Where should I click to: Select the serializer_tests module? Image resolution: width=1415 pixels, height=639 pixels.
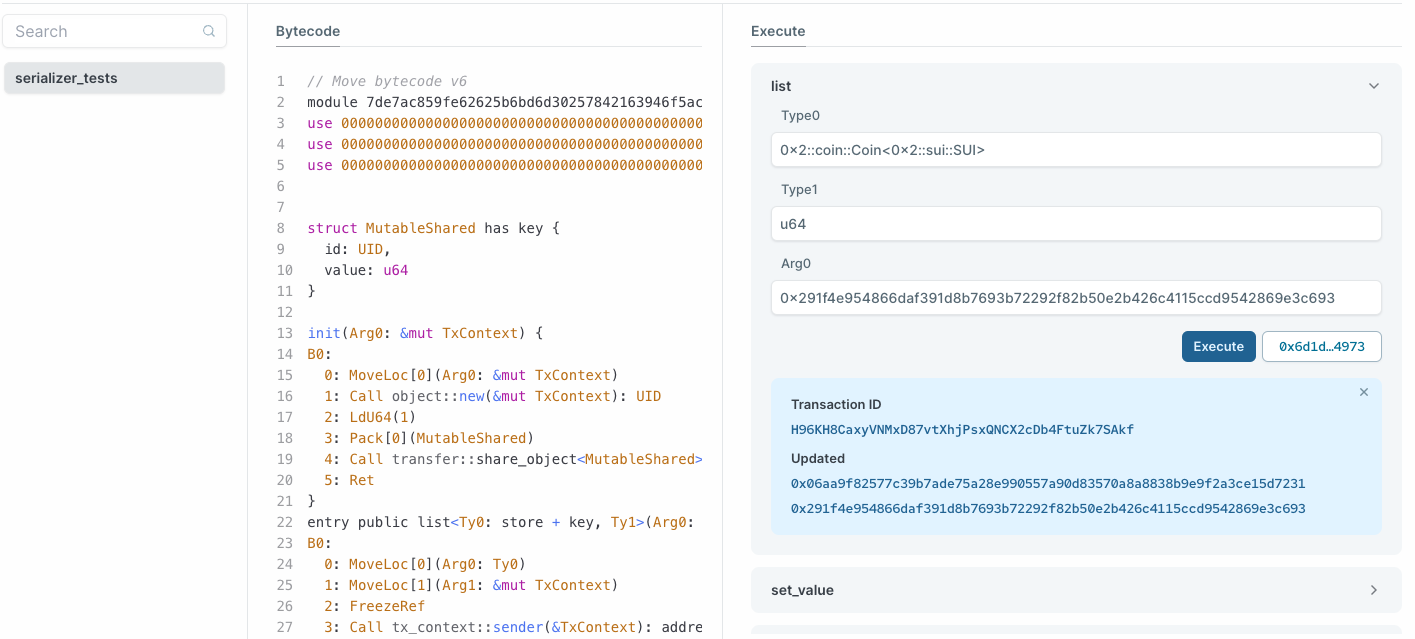[x=114, y=78]
